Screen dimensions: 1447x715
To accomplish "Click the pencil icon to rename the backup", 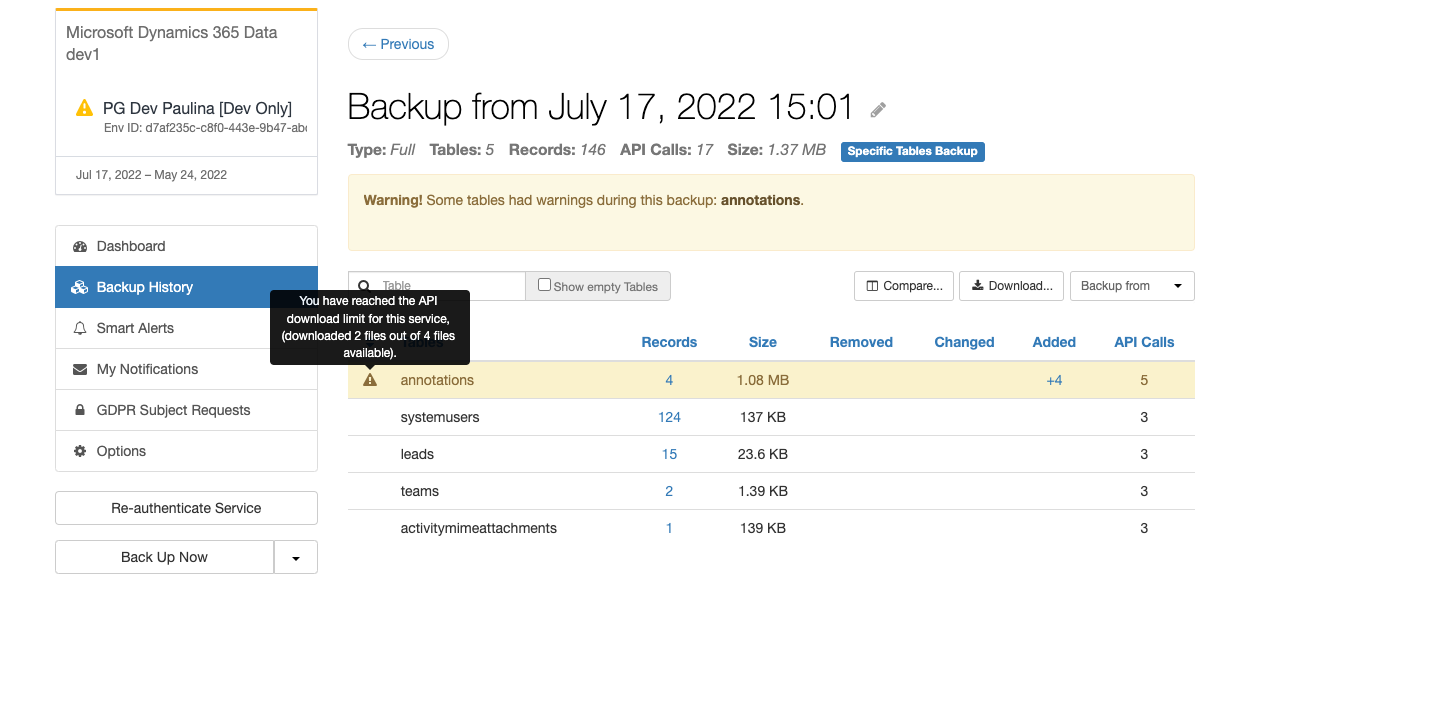I will click(x=877, y=109).
